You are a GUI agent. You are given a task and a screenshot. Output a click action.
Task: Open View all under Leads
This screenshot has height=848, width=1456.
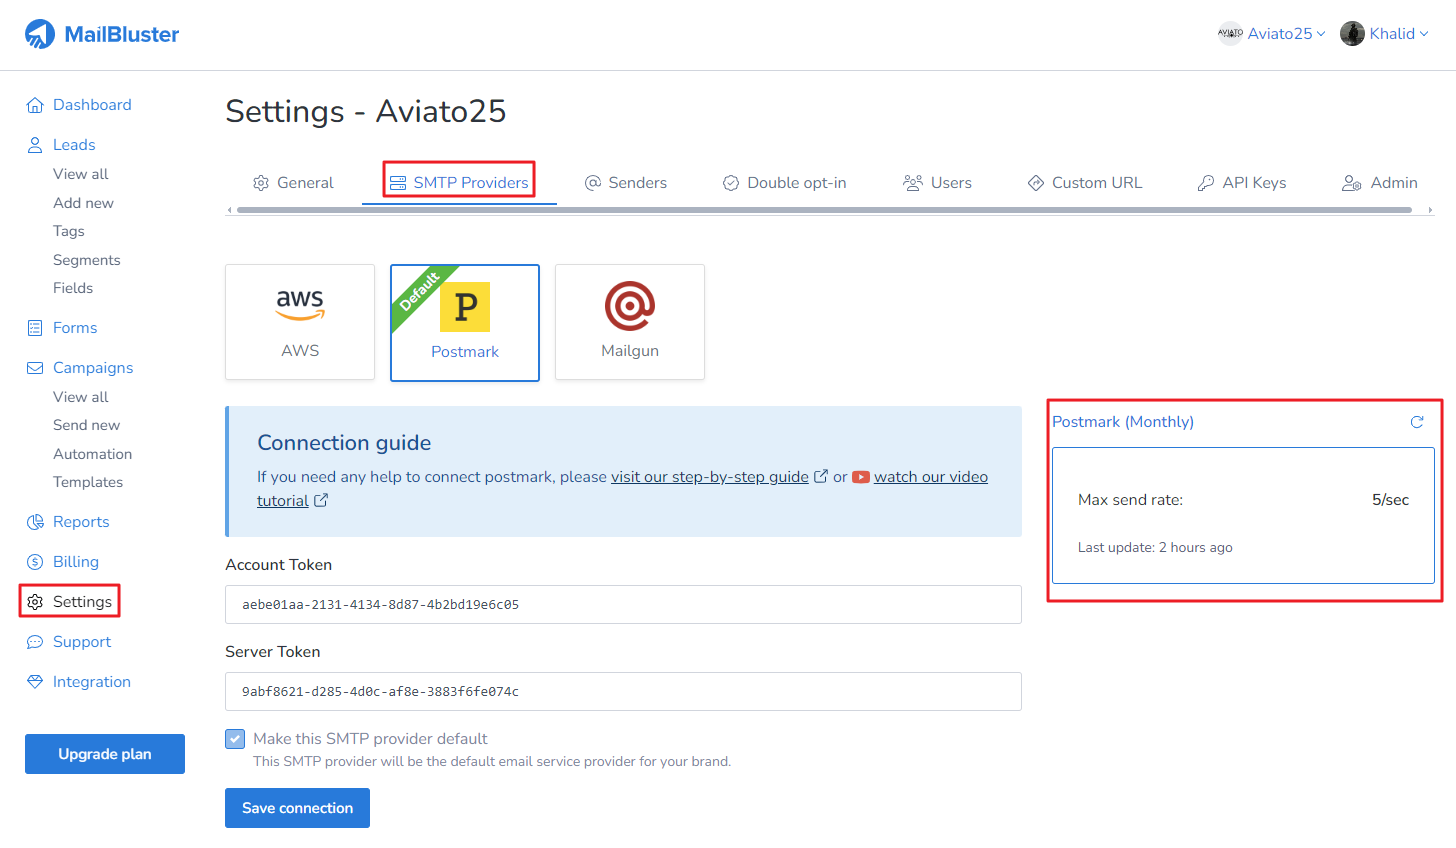point(81,174)
